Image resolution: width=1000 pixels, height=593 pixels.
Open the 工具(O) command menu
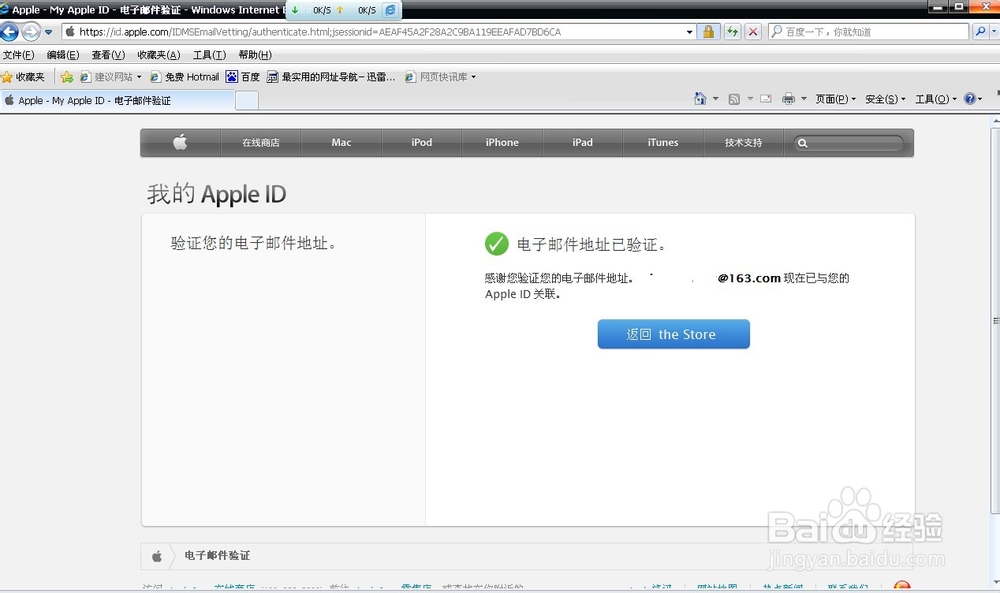click(936, 99)
